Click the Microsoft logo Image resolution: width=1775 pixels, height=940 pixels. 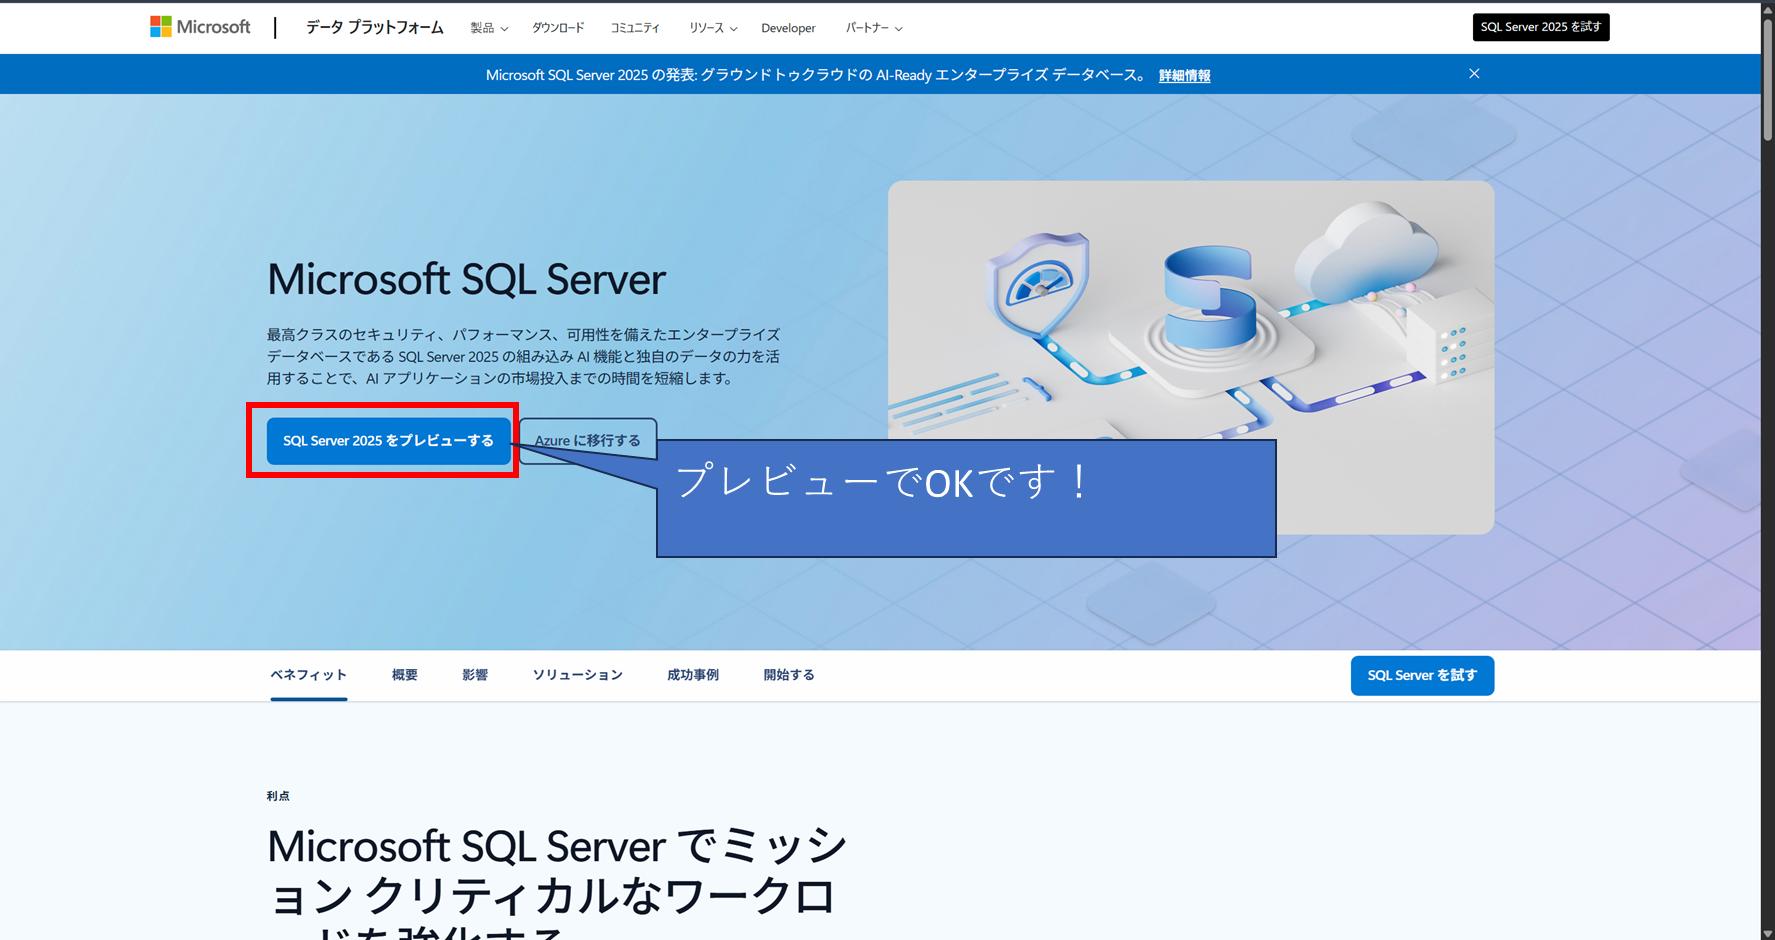(199, 26)
